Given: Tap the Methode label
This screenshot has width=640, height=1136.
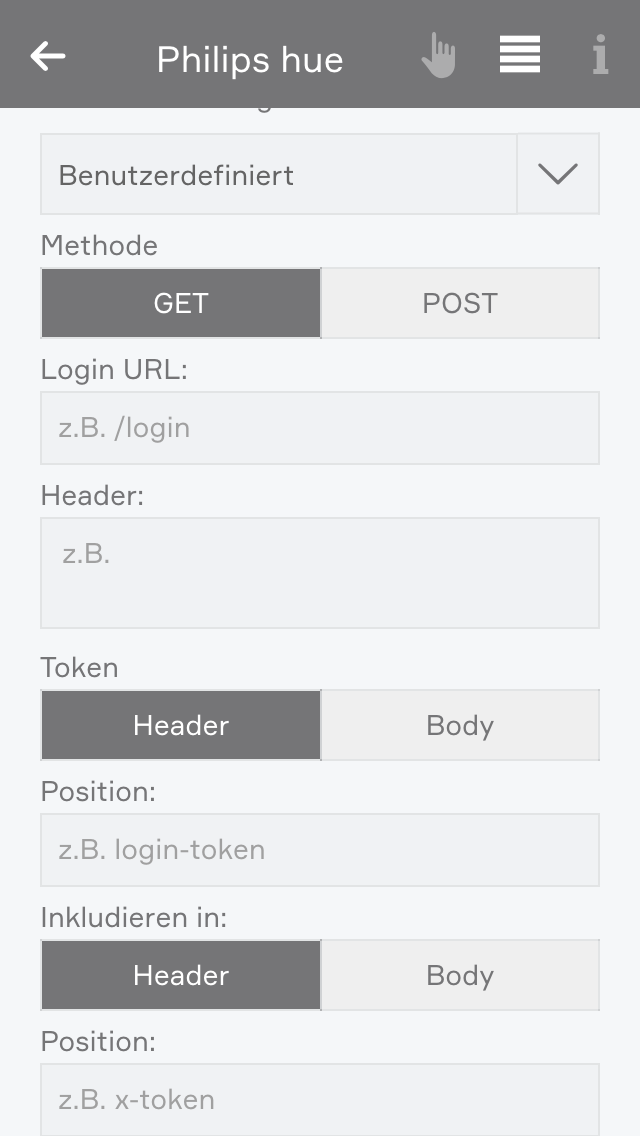Looking at the screenshot, I should click(99, 245).
